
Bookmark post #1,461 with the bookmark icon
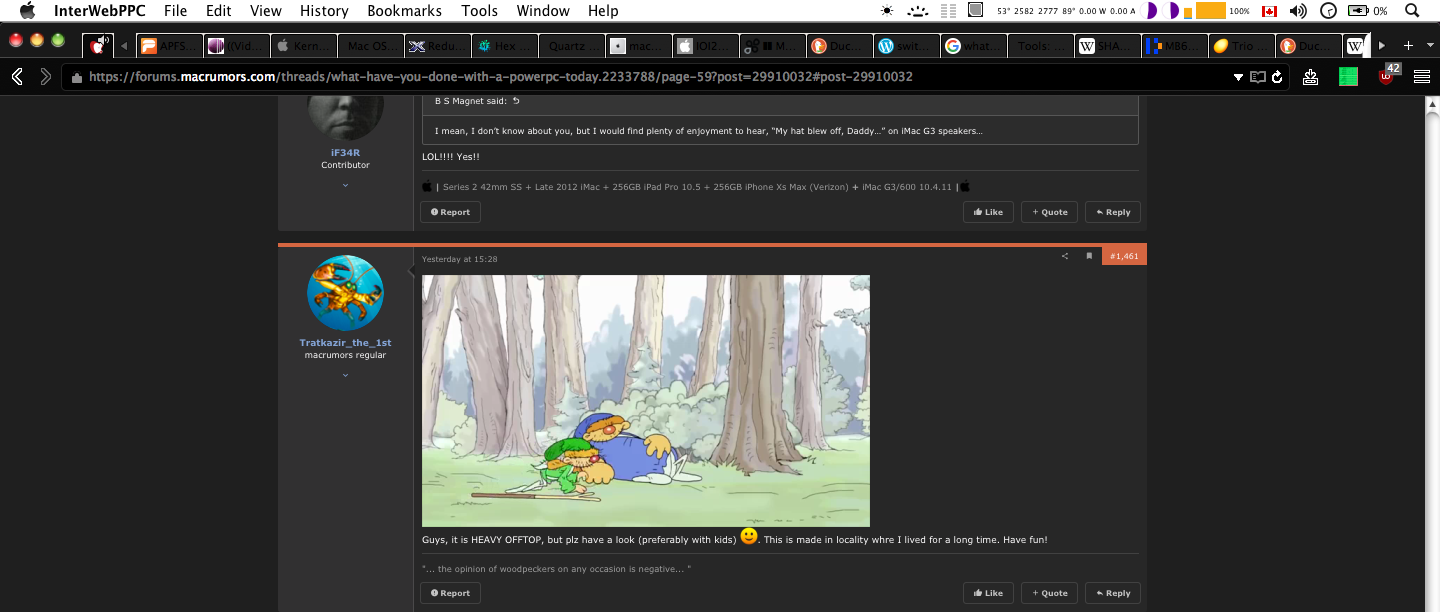point(1089,256)
